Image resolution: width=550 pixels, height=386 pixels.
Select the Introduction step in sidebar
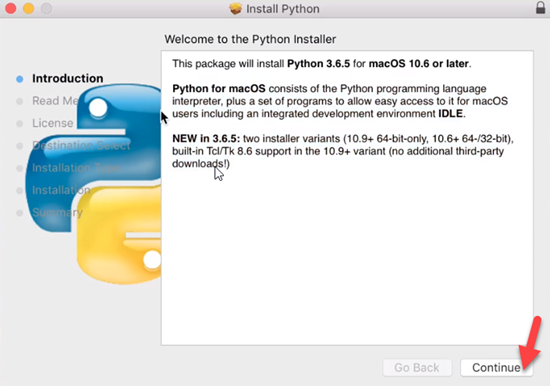coord(68,79)
